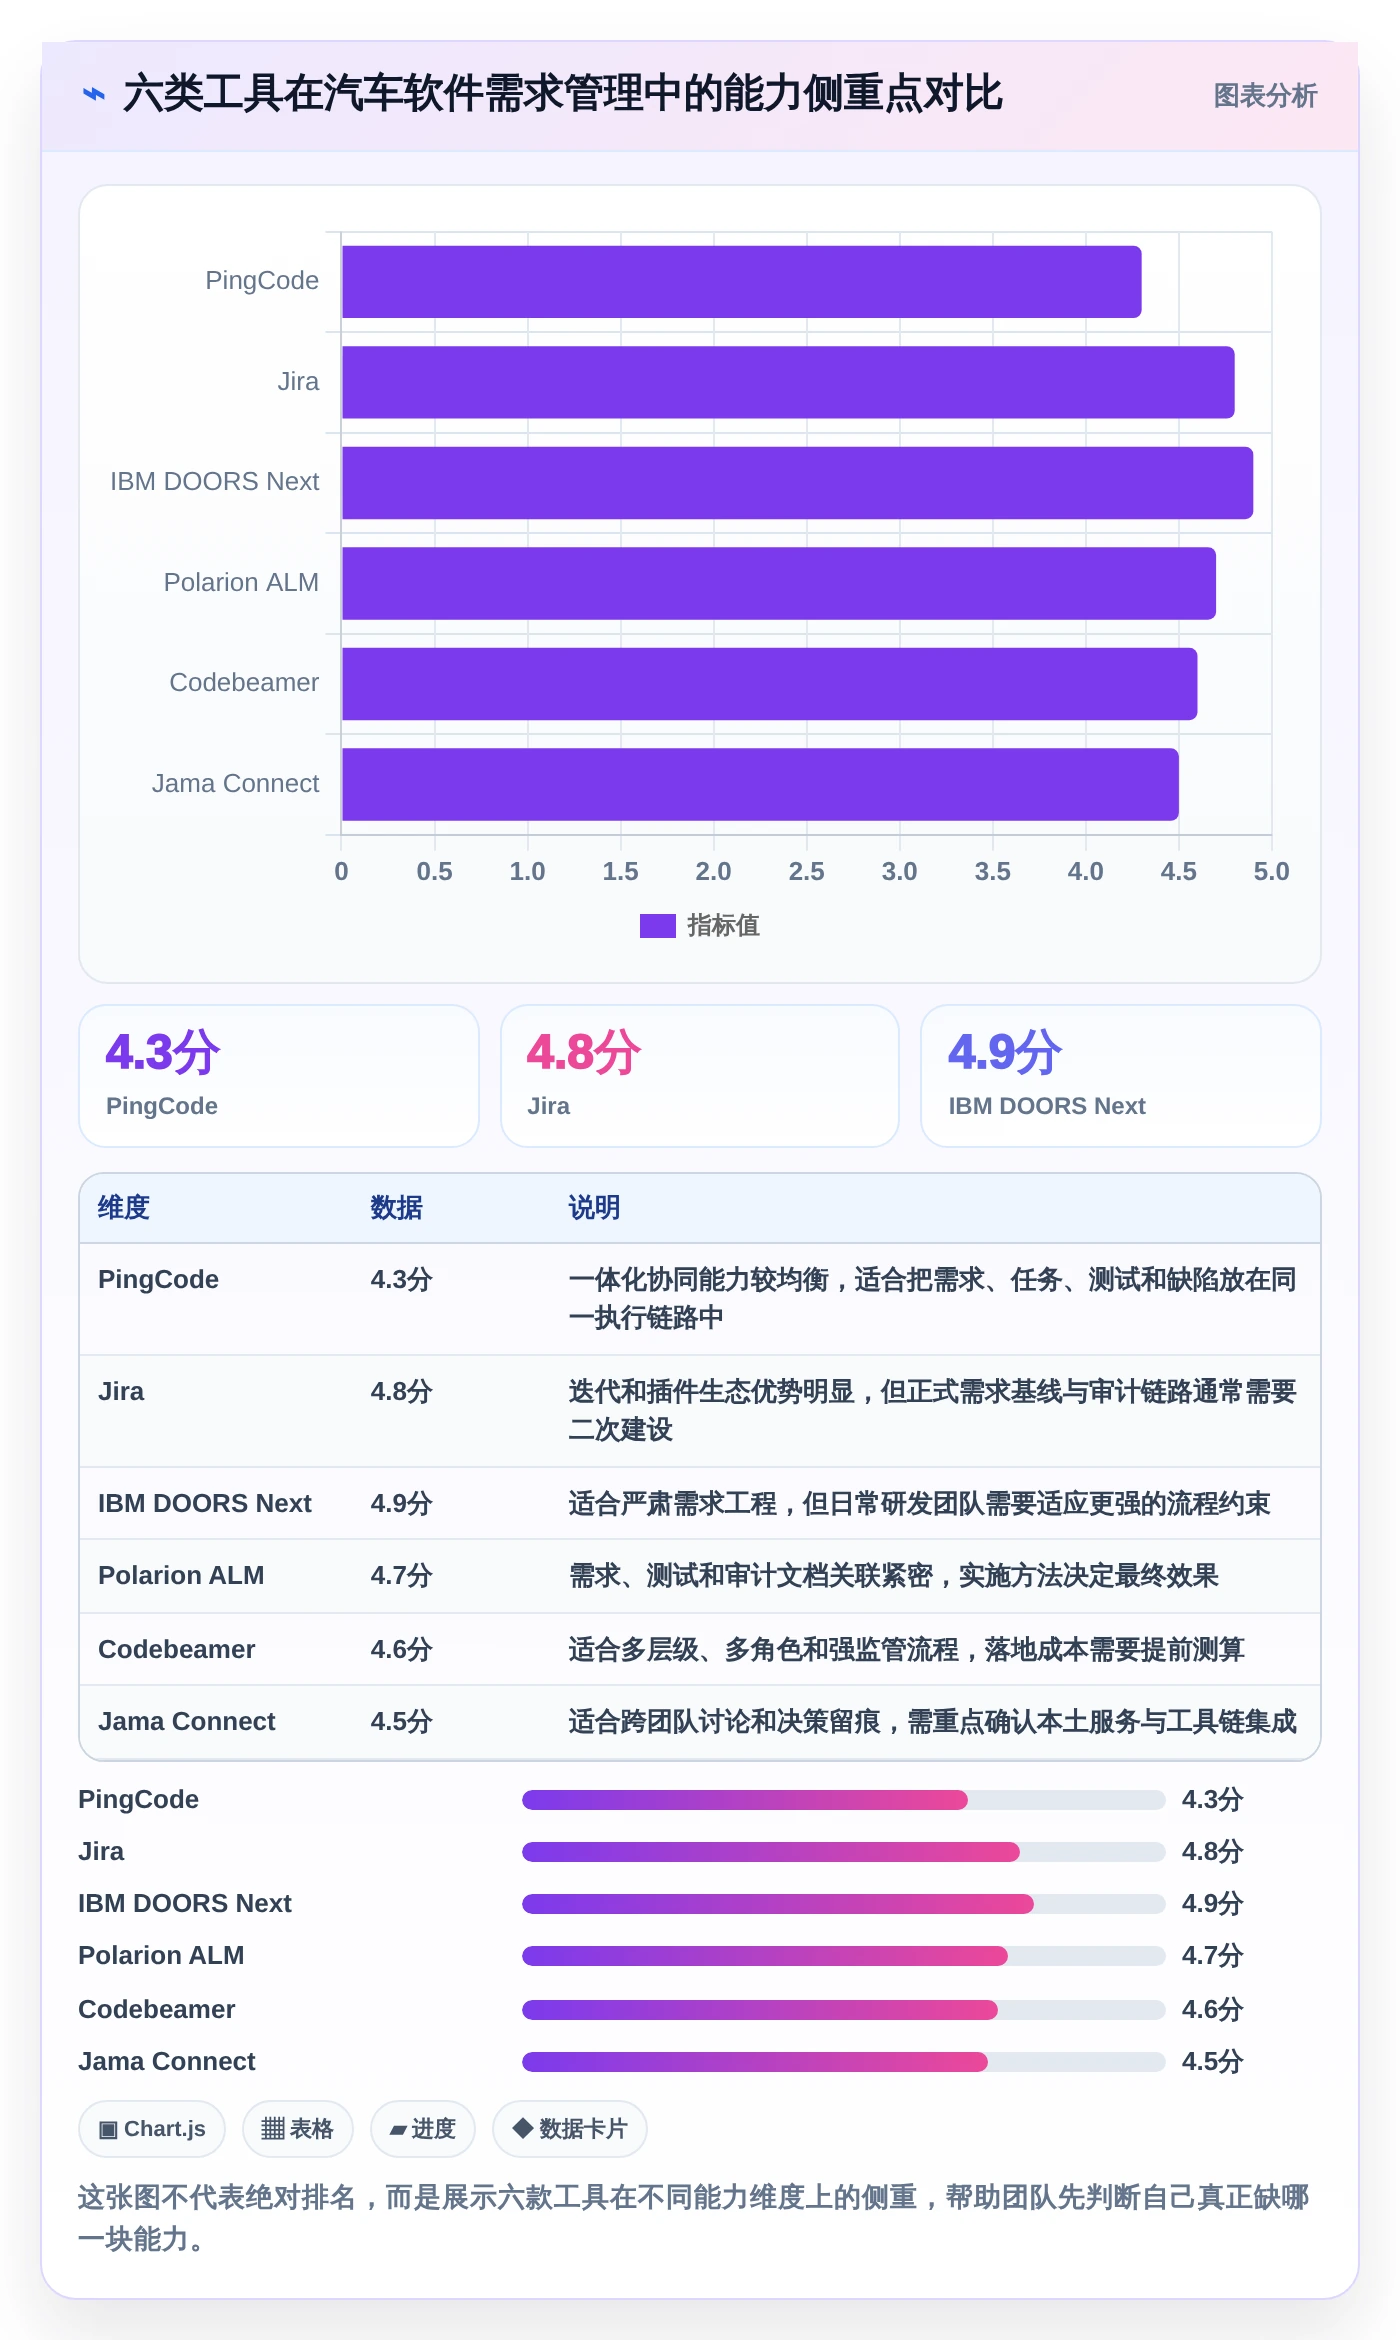This screenshot has height=2340, width=1400.
Task: Click the Jira bar in the chart
Action: pos(788,382)
